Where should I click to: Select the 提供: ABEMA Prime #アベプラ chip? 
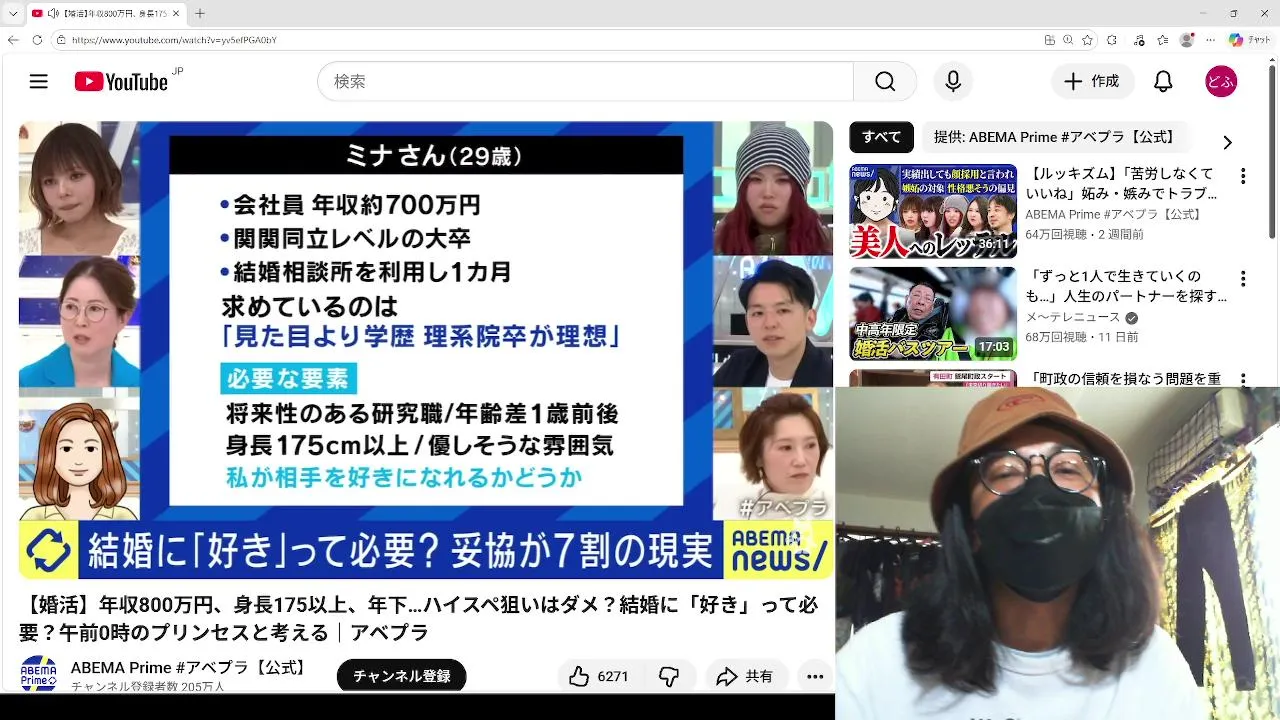[1054, 137]
